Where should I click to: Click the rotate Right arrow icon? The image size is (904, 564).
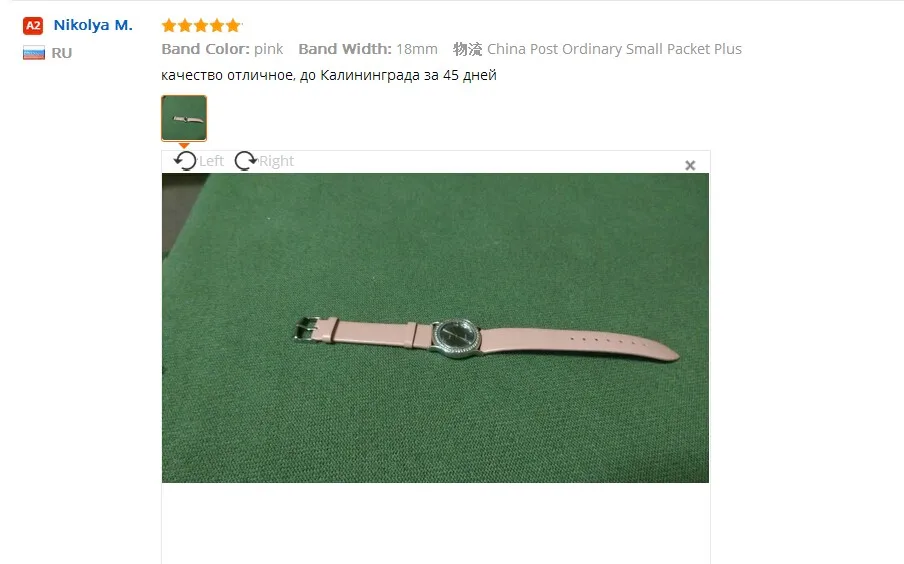(x=246, y=161)
